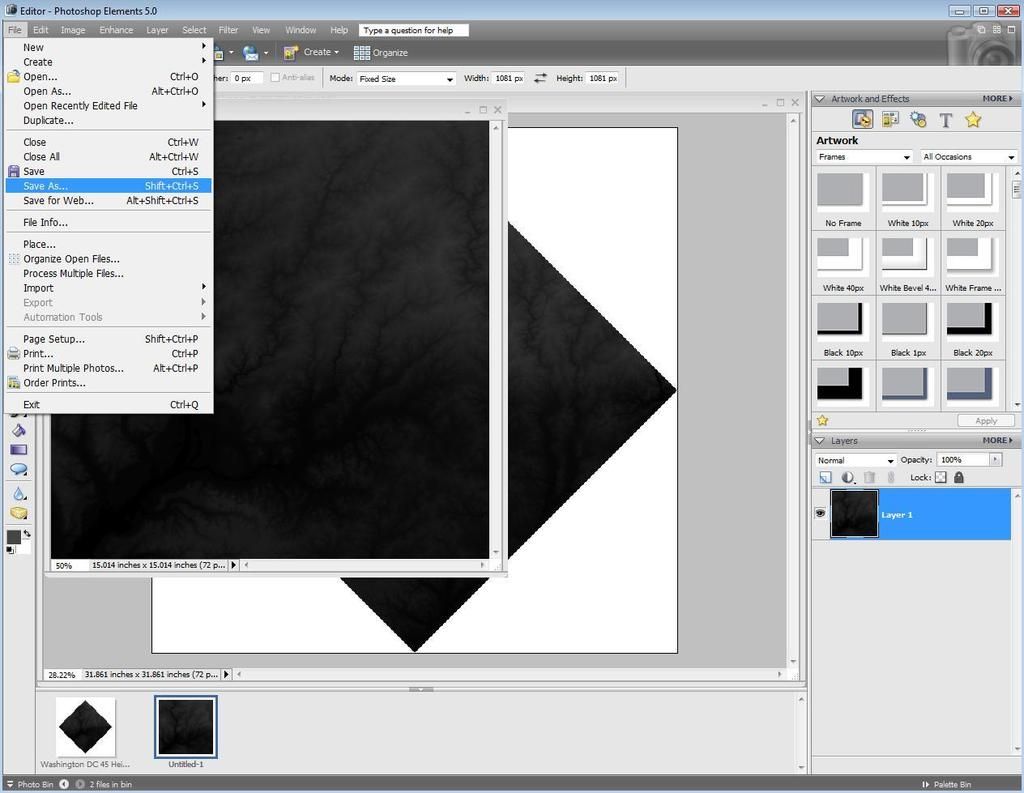Select the Sponge tool
This screenshot has height=793, width=1024.
click(19, 513)
